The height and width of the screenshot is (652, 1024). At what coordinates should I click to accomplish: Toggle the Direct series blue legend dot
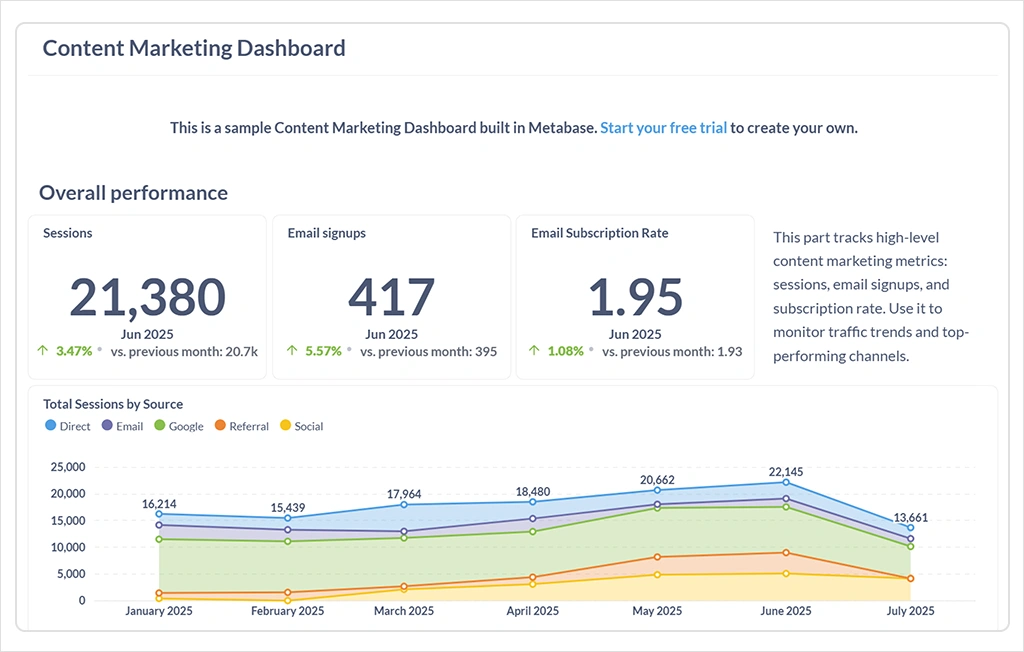51,426
